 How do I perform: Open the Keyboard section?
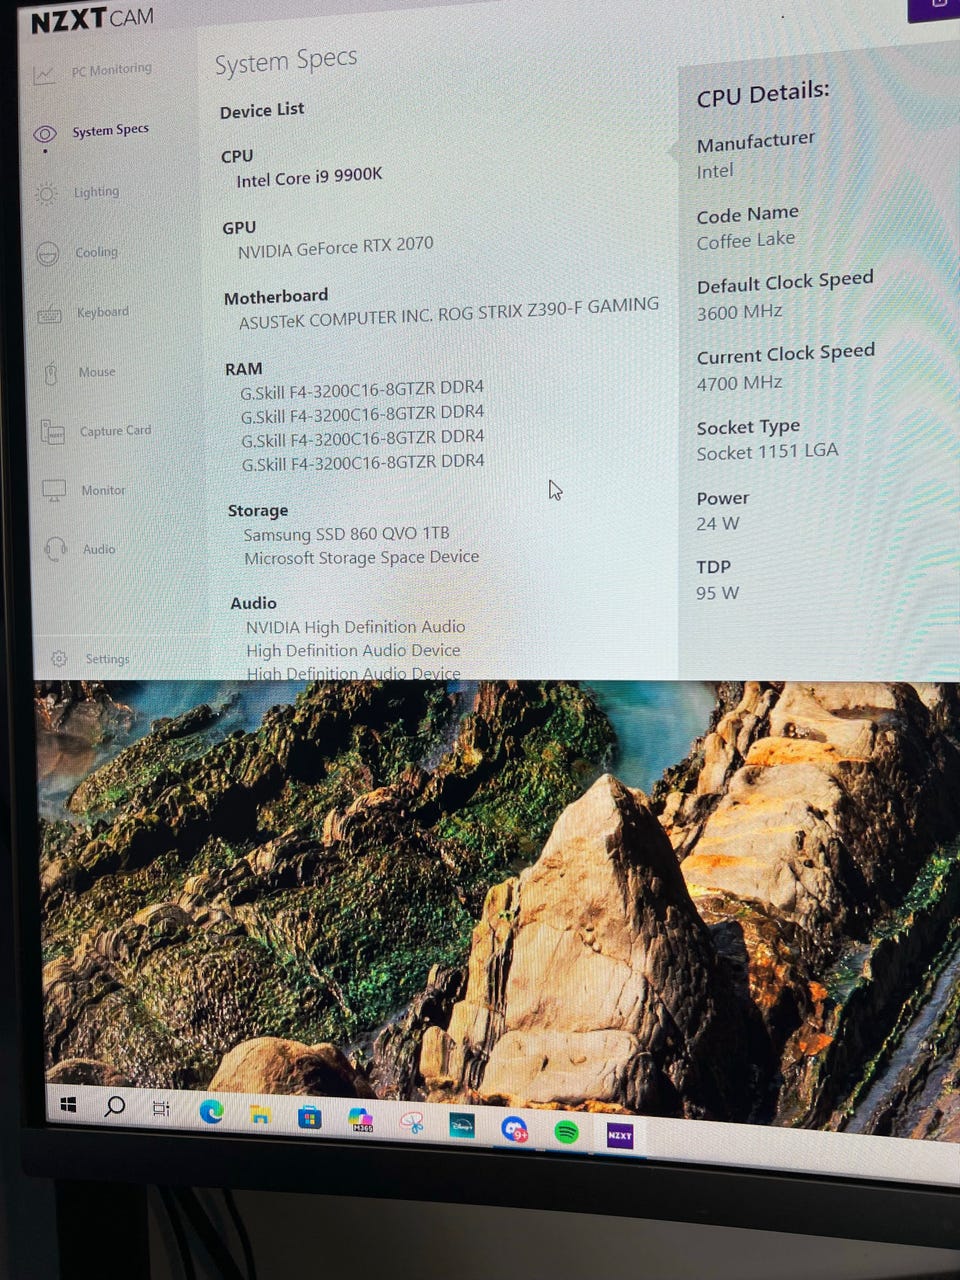click(x=103, y=312)
